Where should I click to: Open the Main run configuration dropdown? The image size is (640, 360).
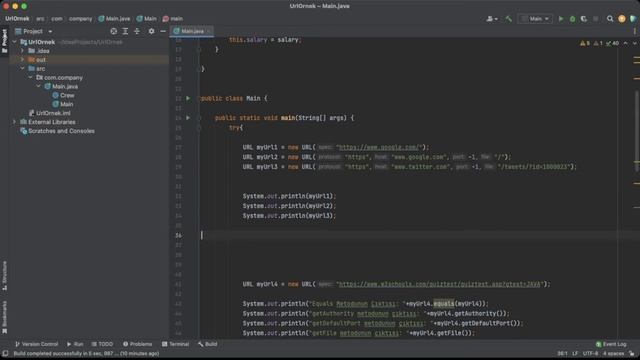coord(535,19)
